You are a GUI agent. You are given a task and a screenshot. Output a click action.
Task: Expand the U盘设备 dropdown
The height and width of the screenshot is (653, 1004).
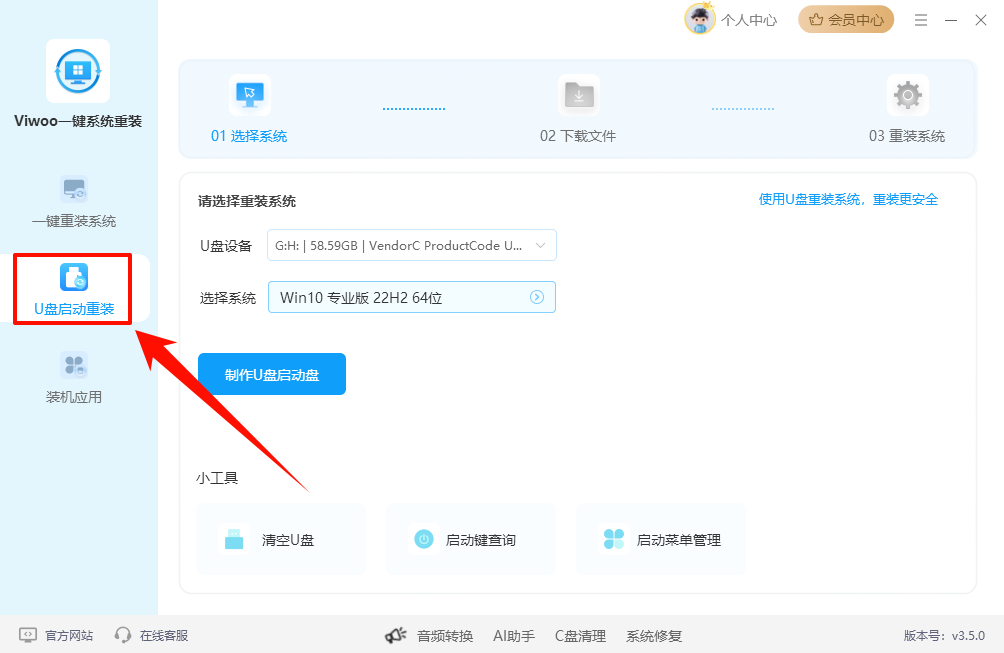pyautogui.click(x=412, y=245)
